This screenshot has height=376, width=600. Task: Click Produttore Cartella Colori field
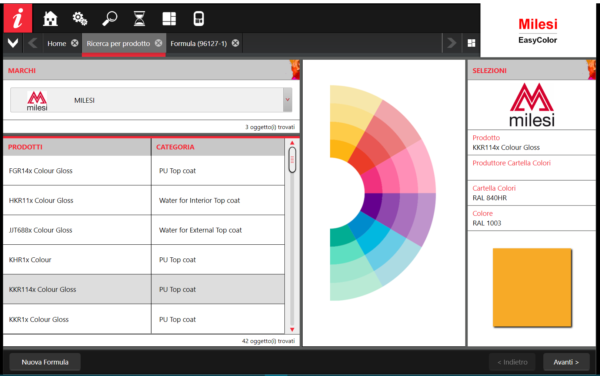point(532,168)
